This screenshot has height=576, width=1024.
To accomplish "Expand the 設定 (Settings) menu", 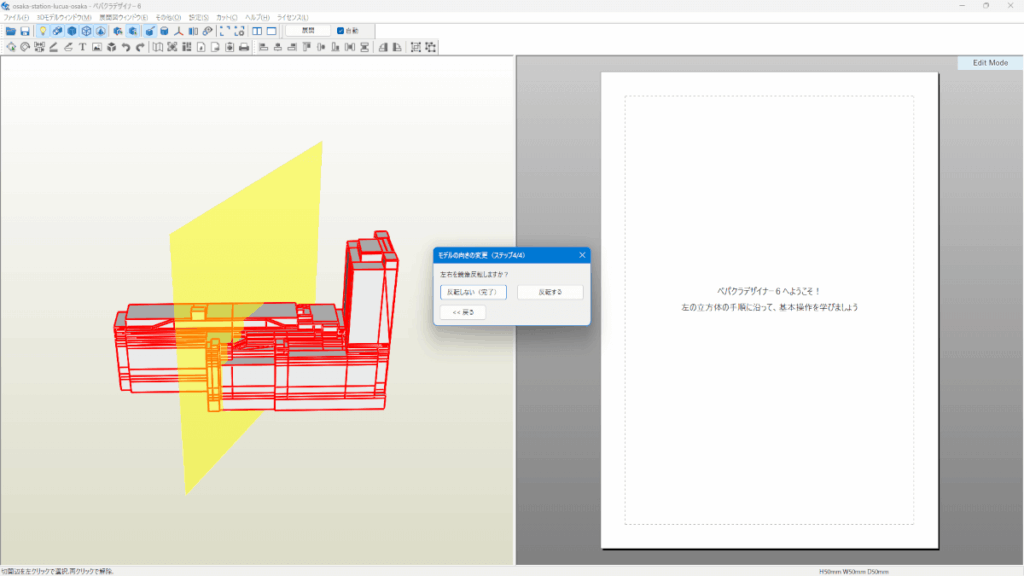I will click(x=199, y=18).
